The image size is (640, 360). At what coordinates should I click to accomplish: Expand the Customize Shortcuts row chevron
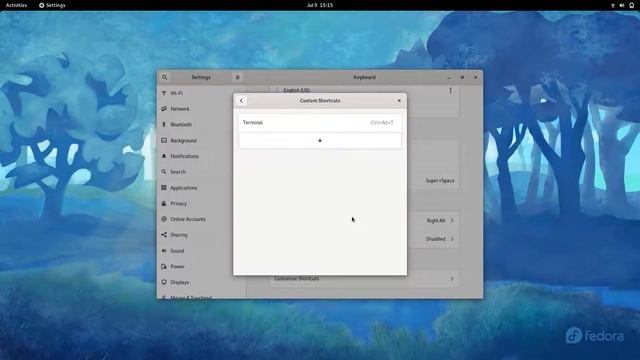tap(452, 278)
